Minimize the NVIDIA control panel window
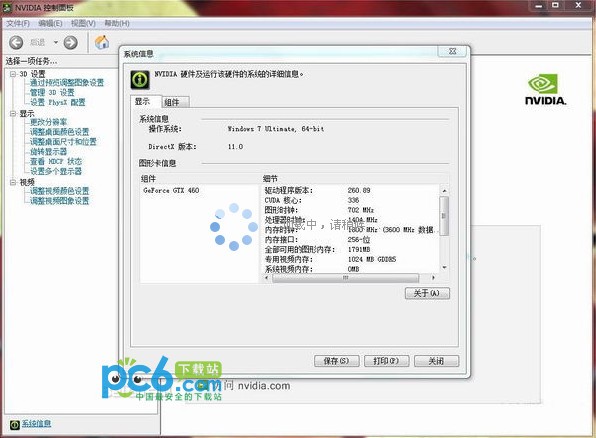596x438 pixels. tap(539, 6)
